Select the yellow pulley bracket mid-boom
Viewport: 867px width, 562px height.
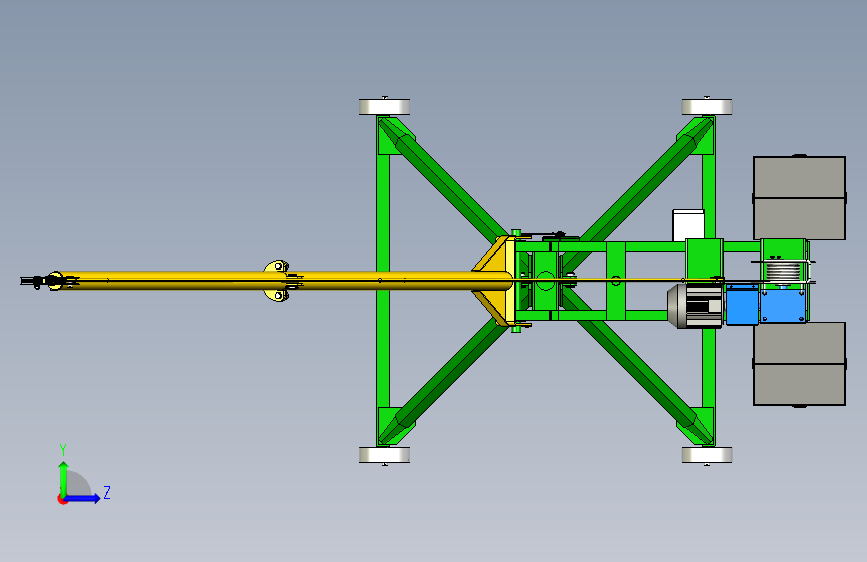pyautogui.click(x=276, y=280)
